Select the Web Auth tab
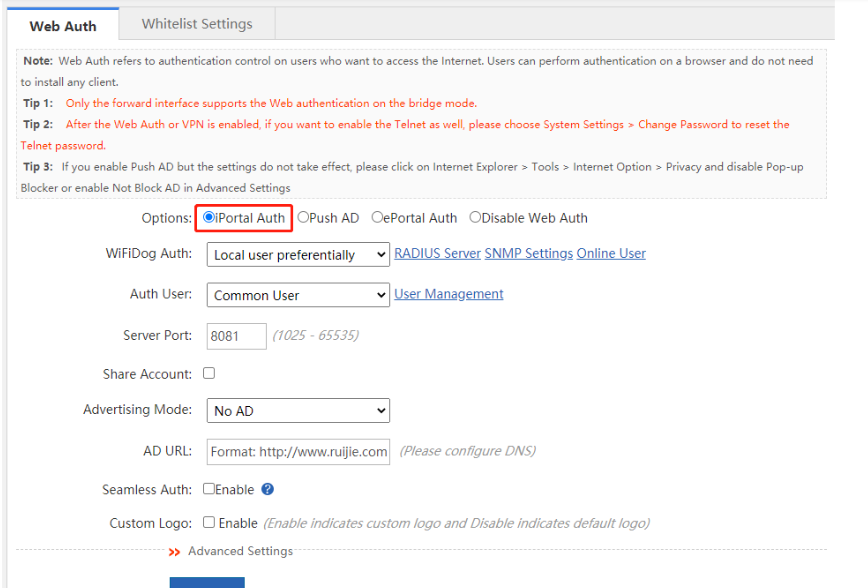Image resolution: width=868 pixels, height=588 pixels. 63,25
